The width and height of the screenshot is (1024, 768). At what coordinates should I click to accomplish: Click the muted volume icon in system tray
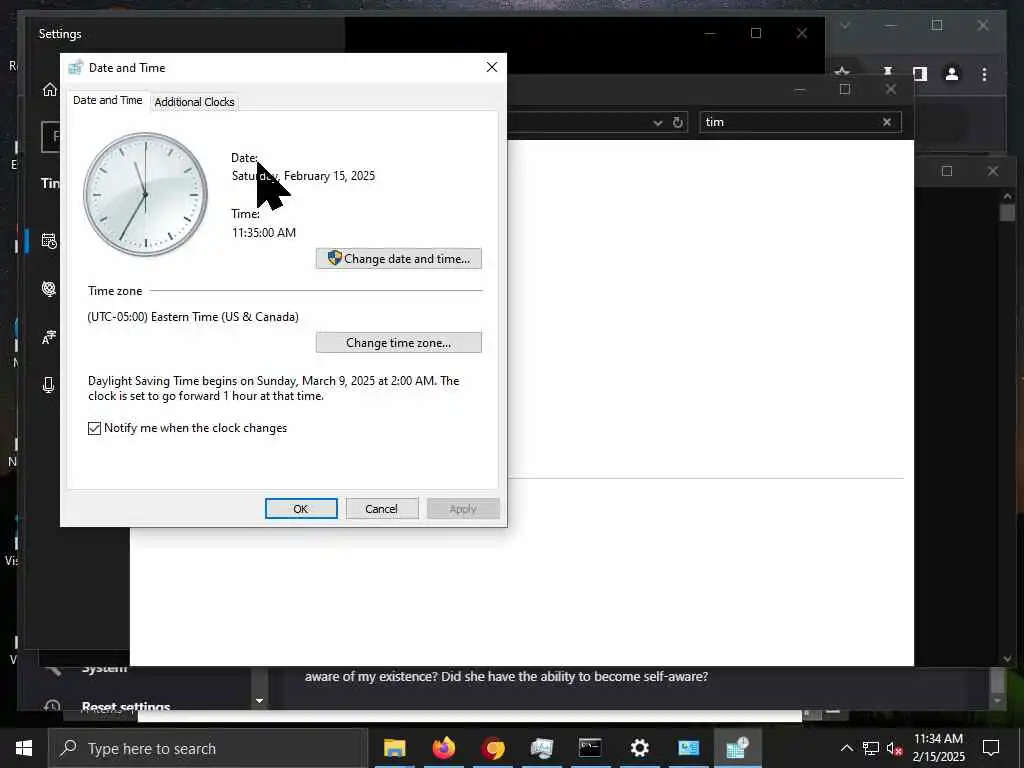click(895, 748)
